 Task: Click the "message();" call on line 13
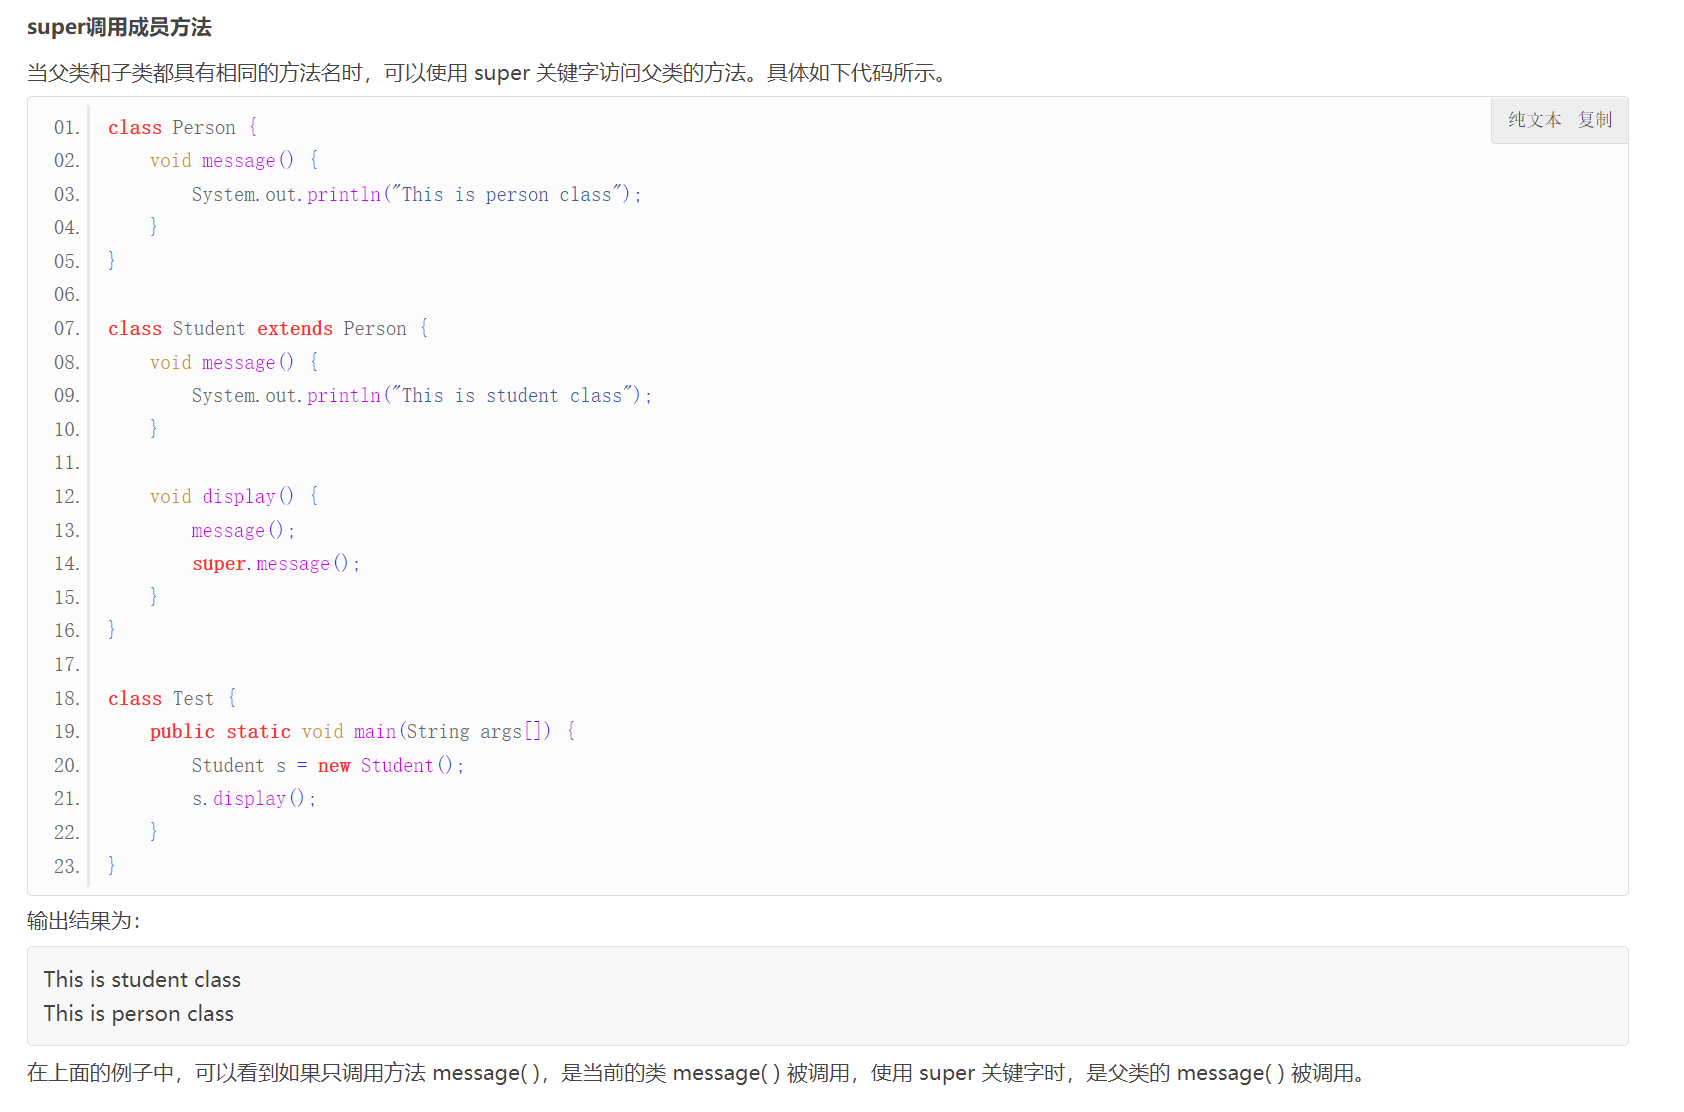point(243,530)
